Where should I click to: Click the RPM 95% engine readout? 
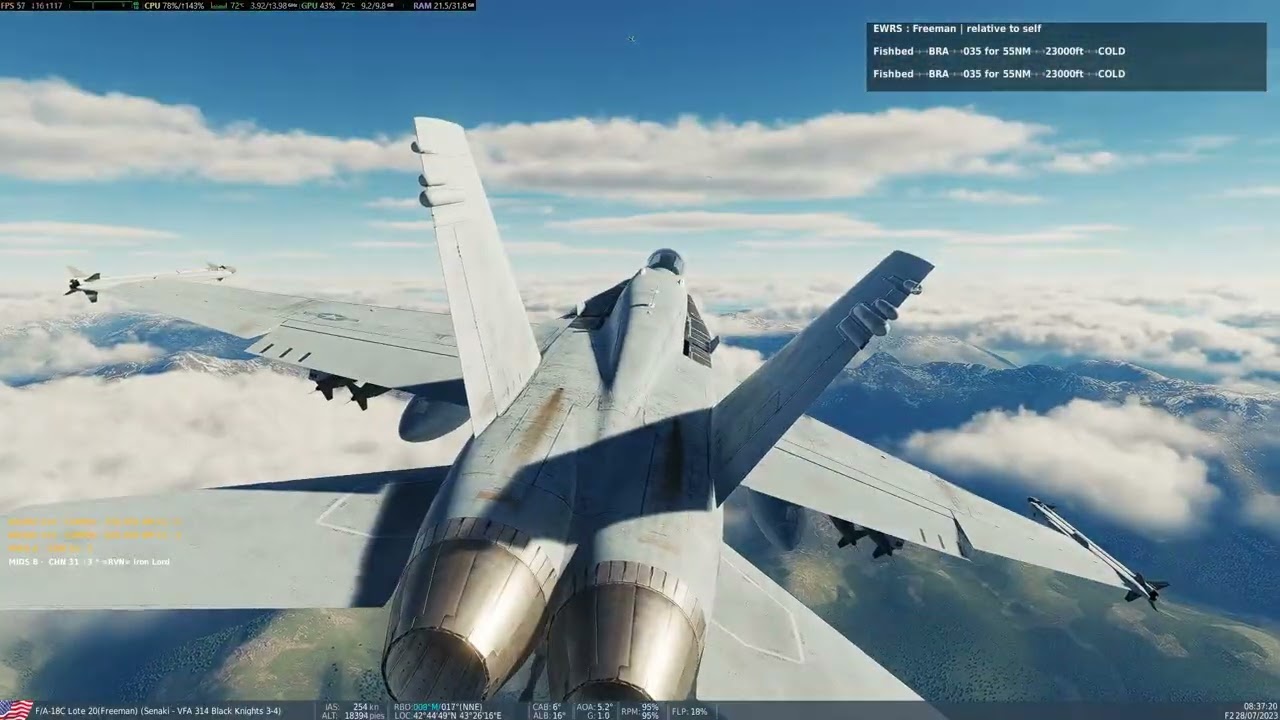[x=640, y=711]
